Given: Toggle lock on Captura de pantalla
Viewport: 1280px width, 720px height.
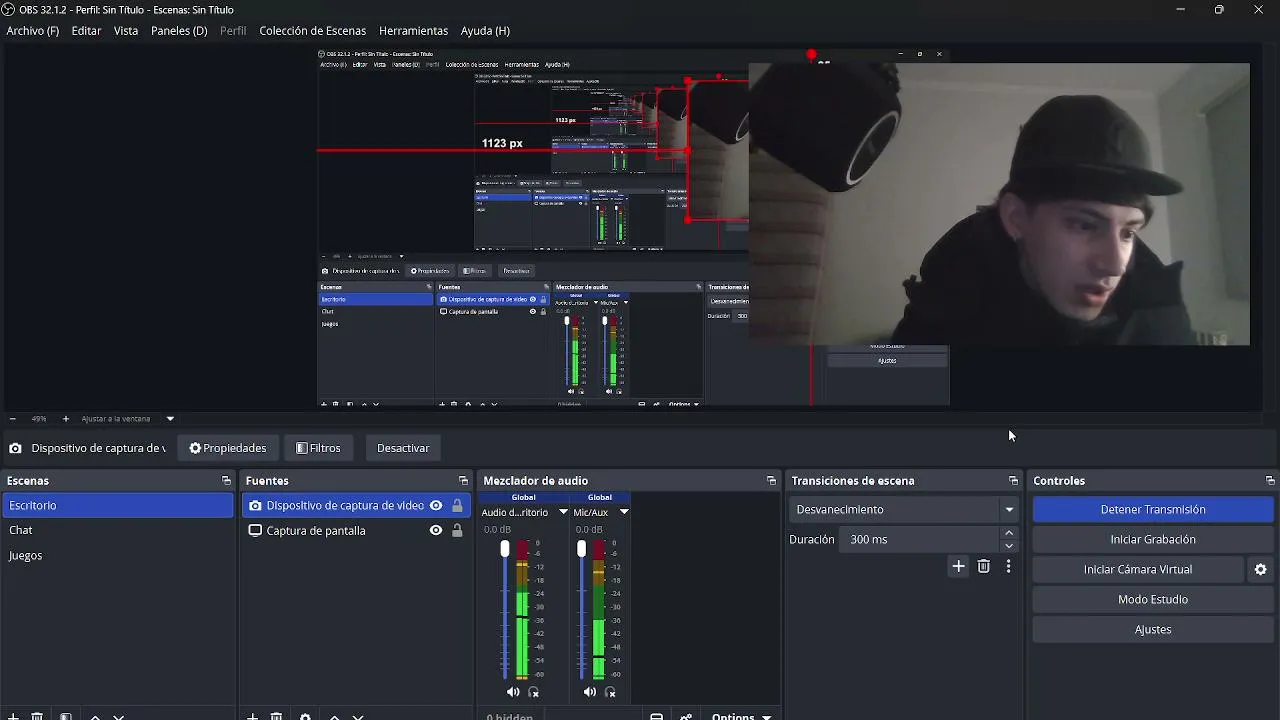Looking at the screenshot, I should (x=457, y=531).
